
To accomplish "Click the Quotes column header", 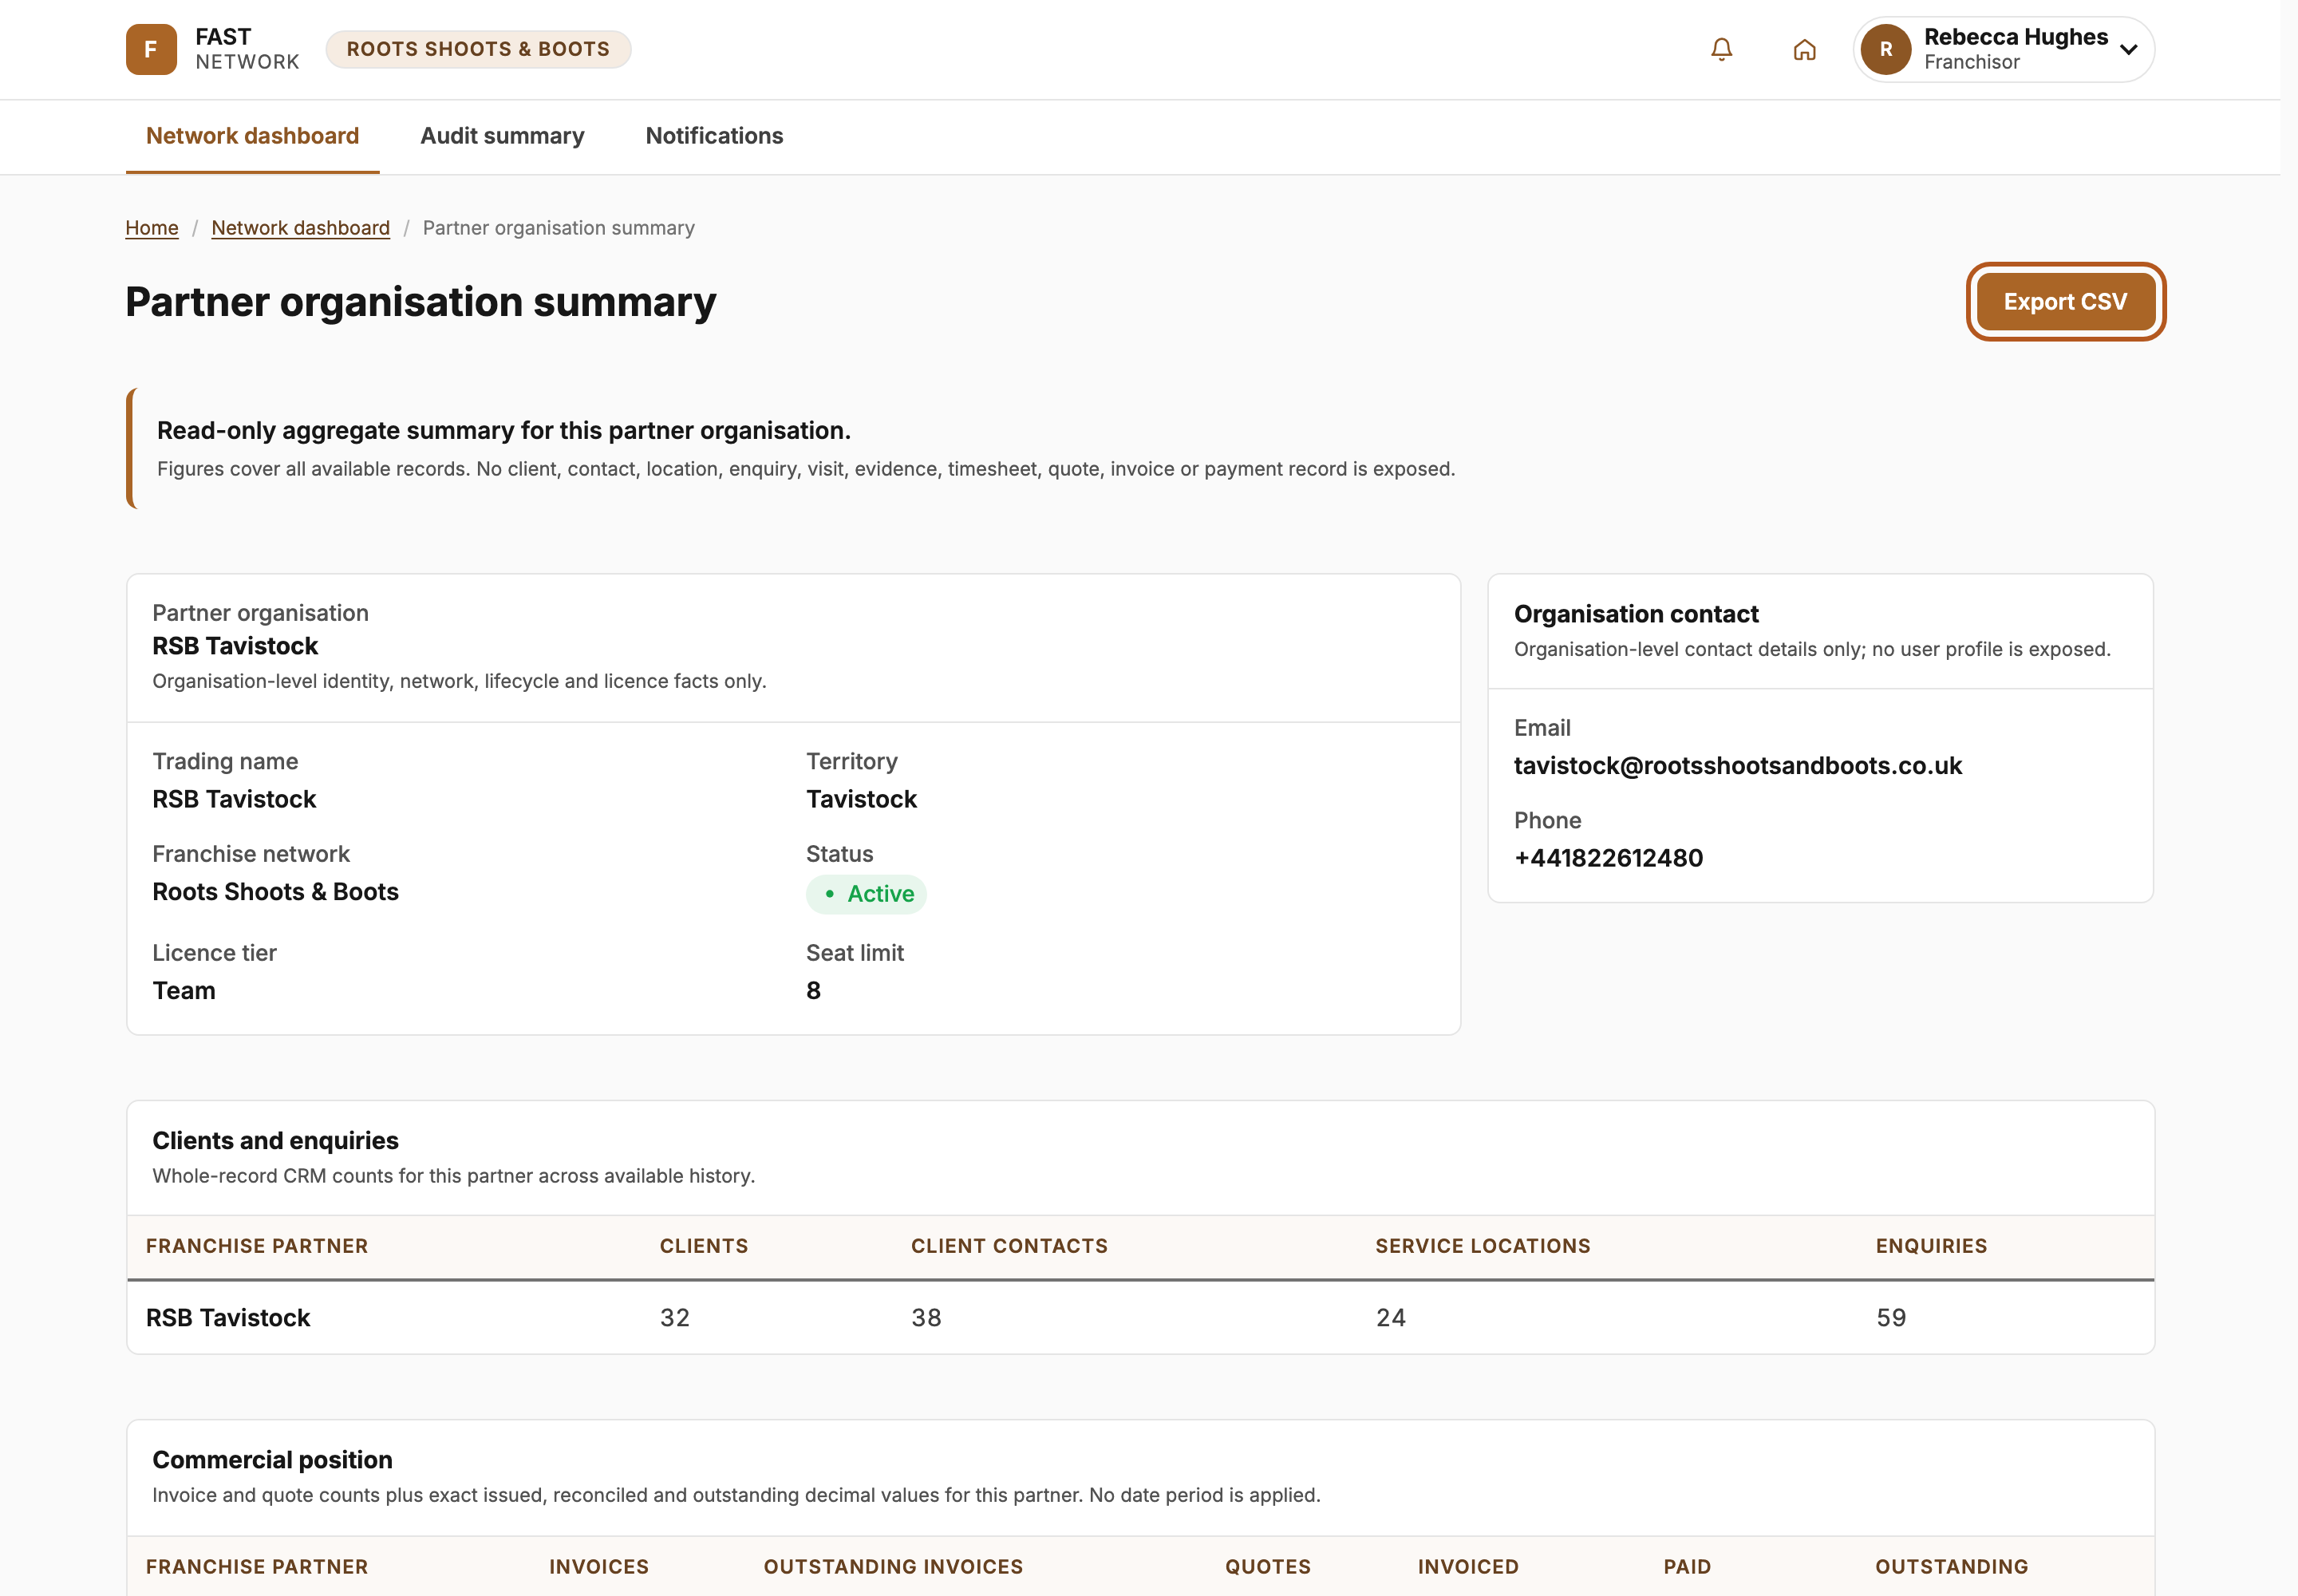I will (1268, 1567).
